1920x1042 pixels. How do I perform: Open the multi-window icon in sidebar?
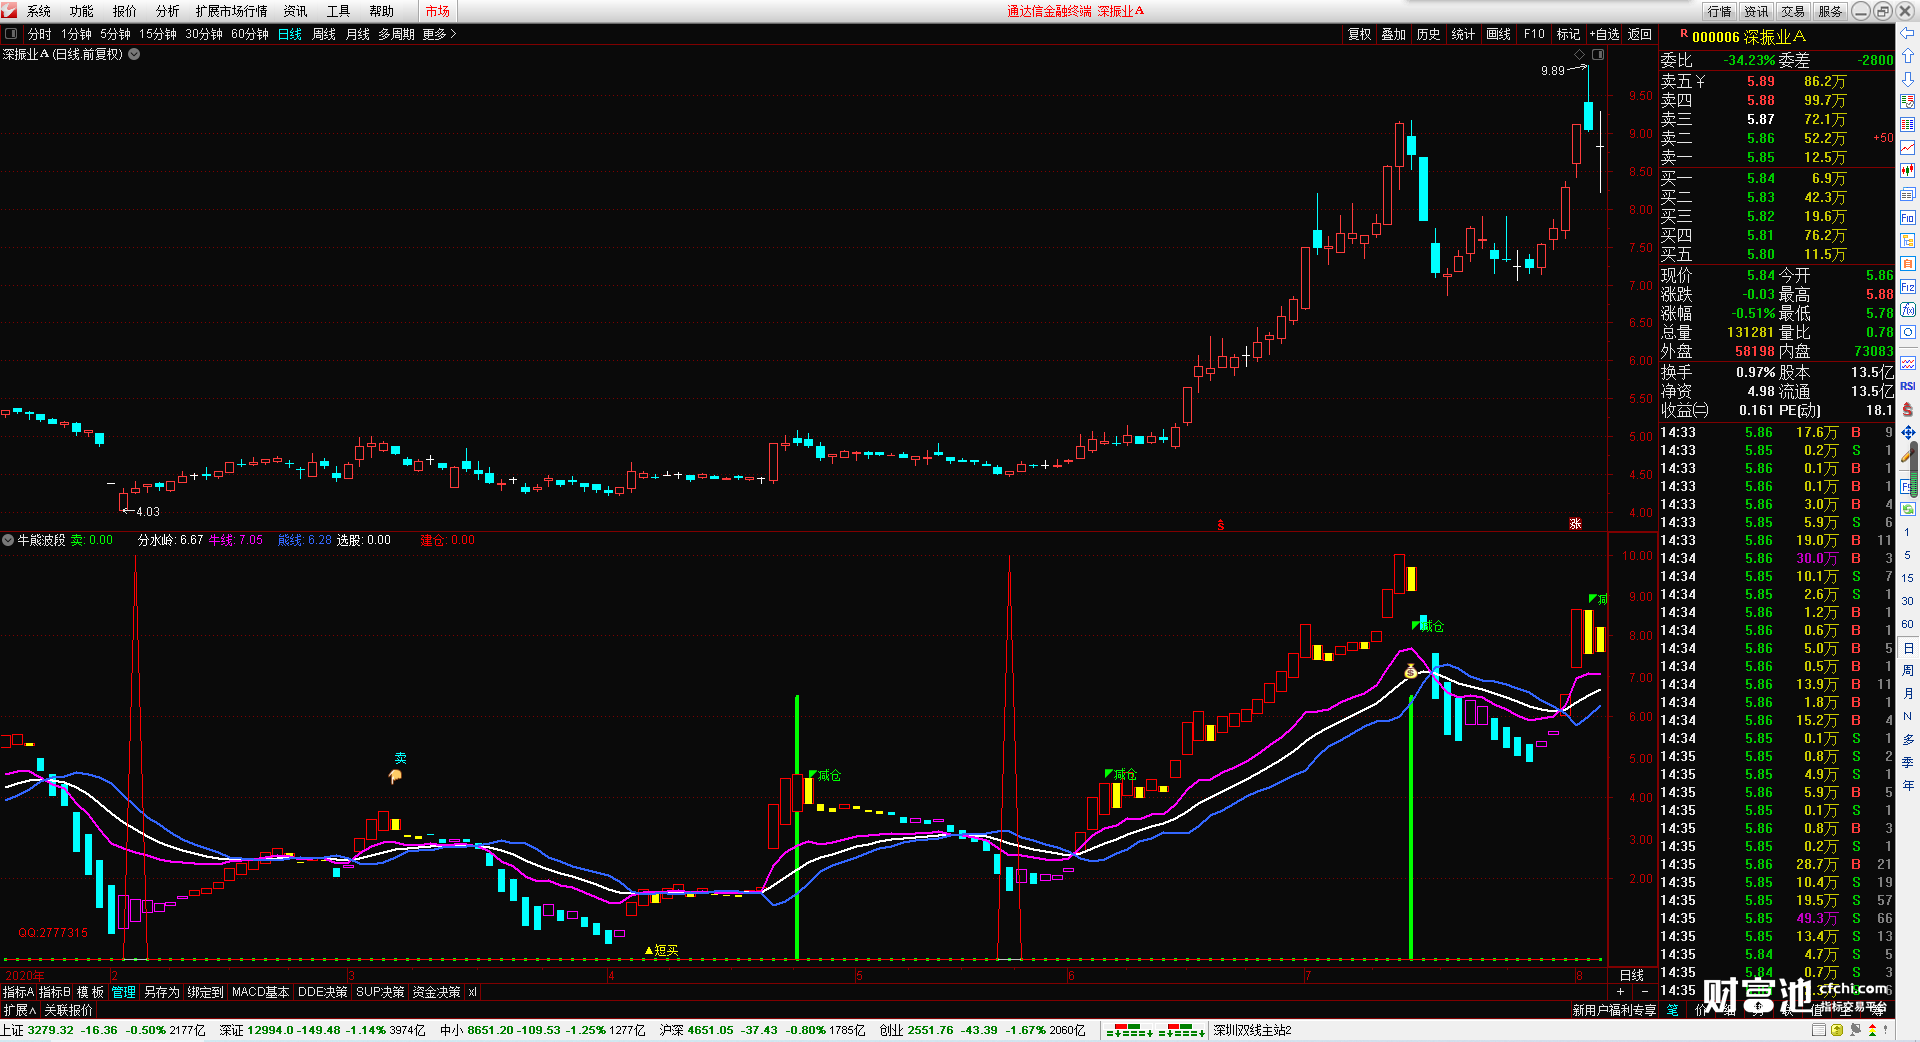pyautogui.click(x=1907, y=194)
